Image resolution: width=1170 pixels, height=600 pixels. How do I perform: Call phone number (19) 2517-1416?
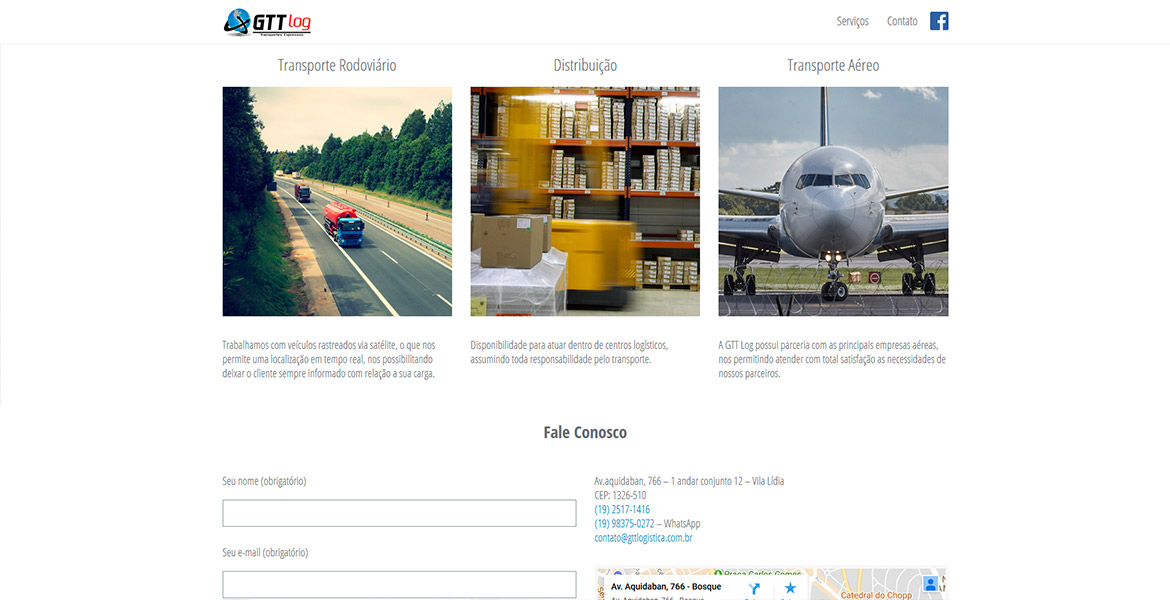click(622, 509)
